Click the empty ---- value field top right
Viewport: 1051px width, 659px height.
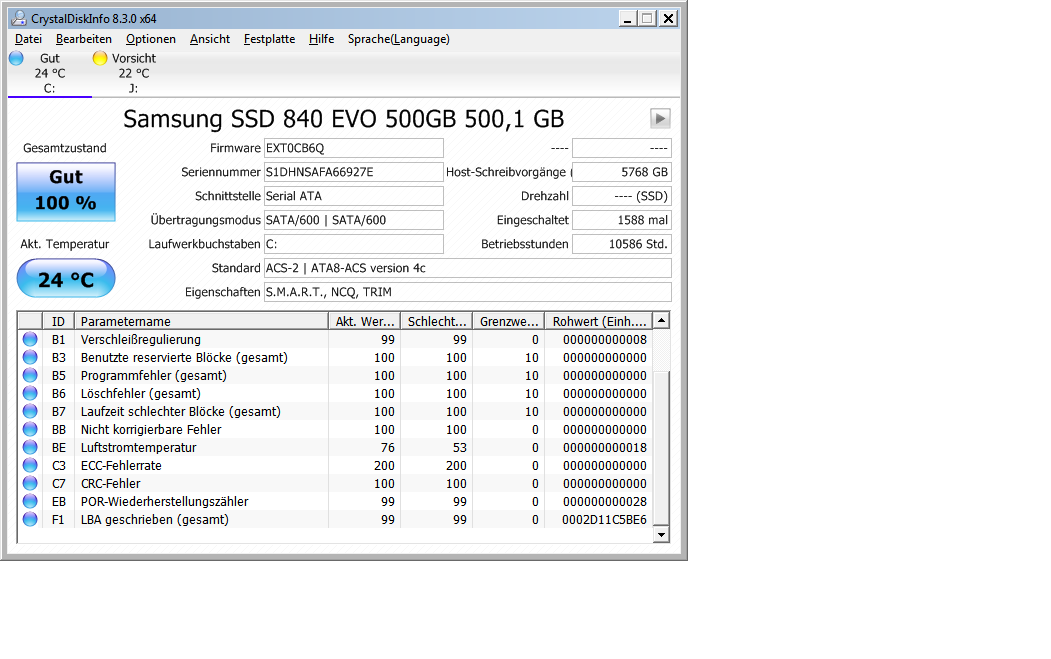point(622,148)
